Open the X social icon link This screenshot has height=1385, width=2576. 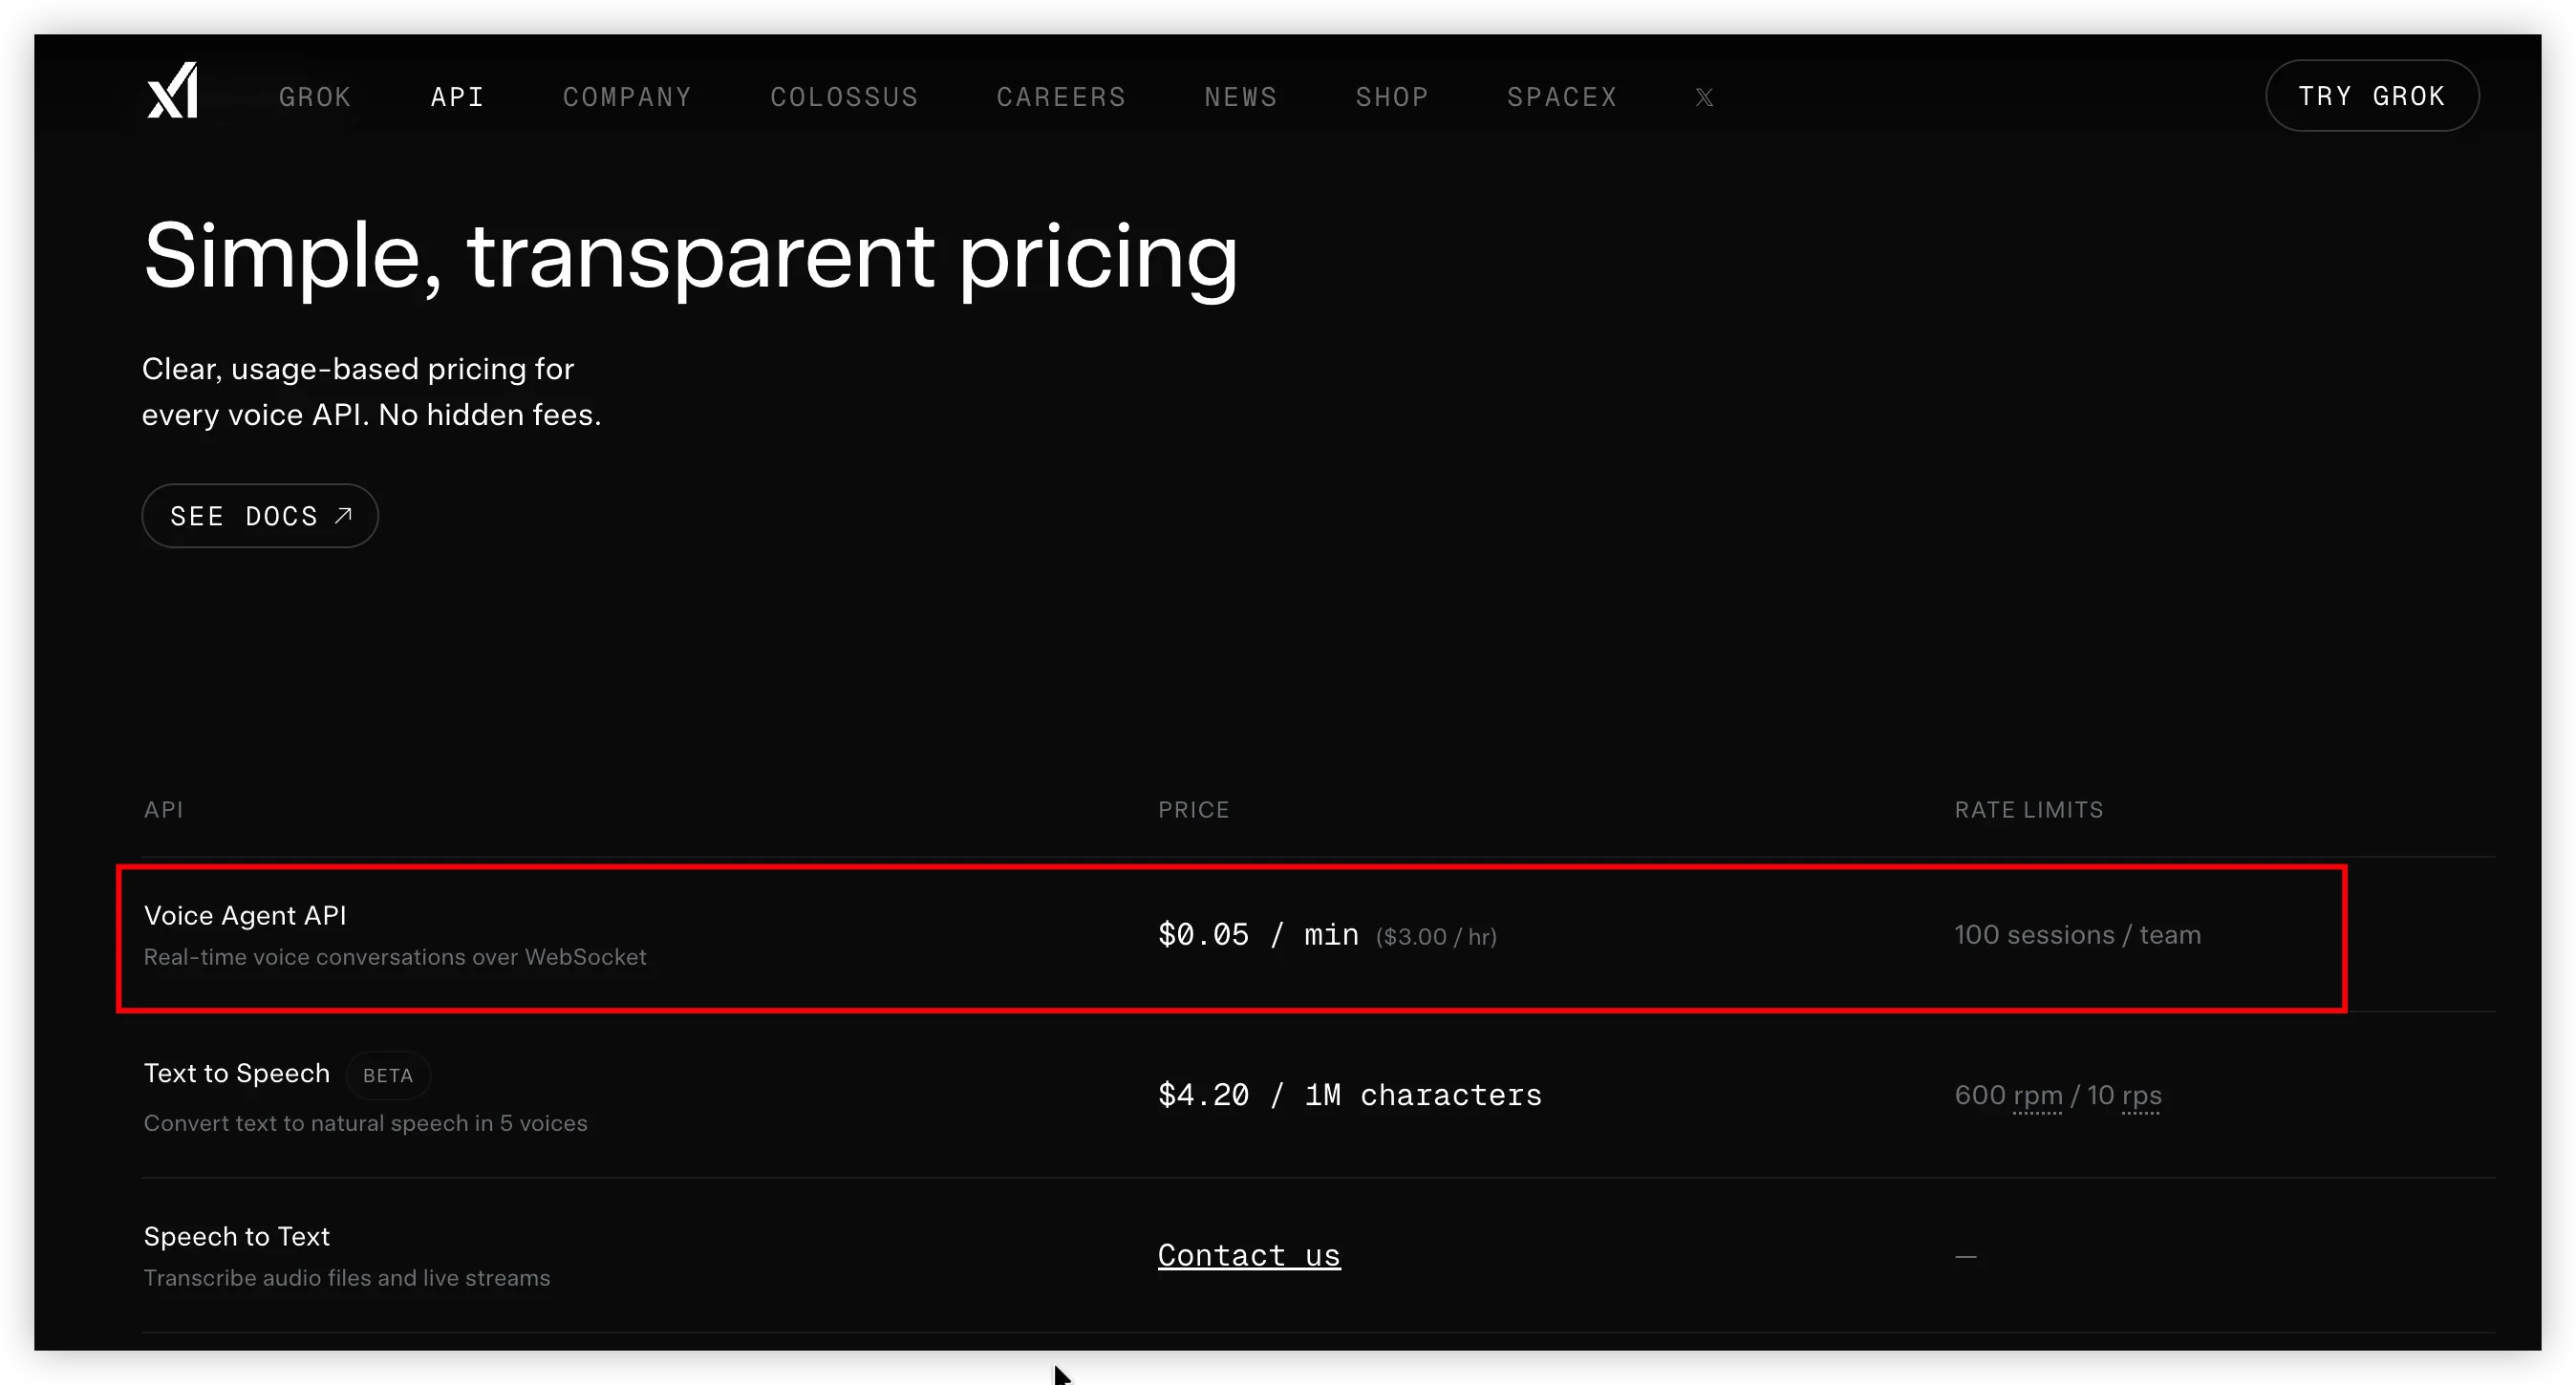click(x=1704, y=97)
